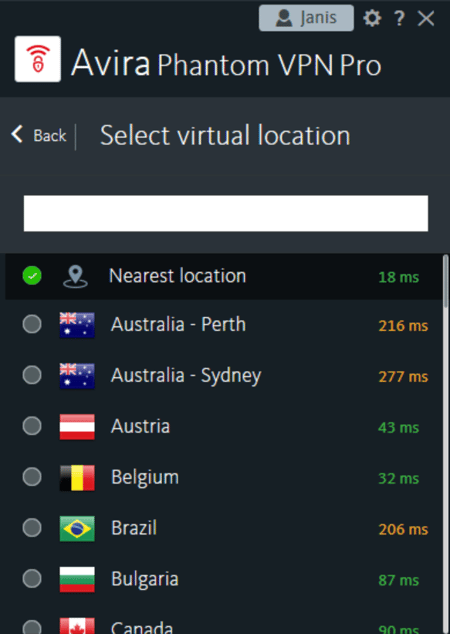Select the Australia - Sydney radio button

coord(32,375)
